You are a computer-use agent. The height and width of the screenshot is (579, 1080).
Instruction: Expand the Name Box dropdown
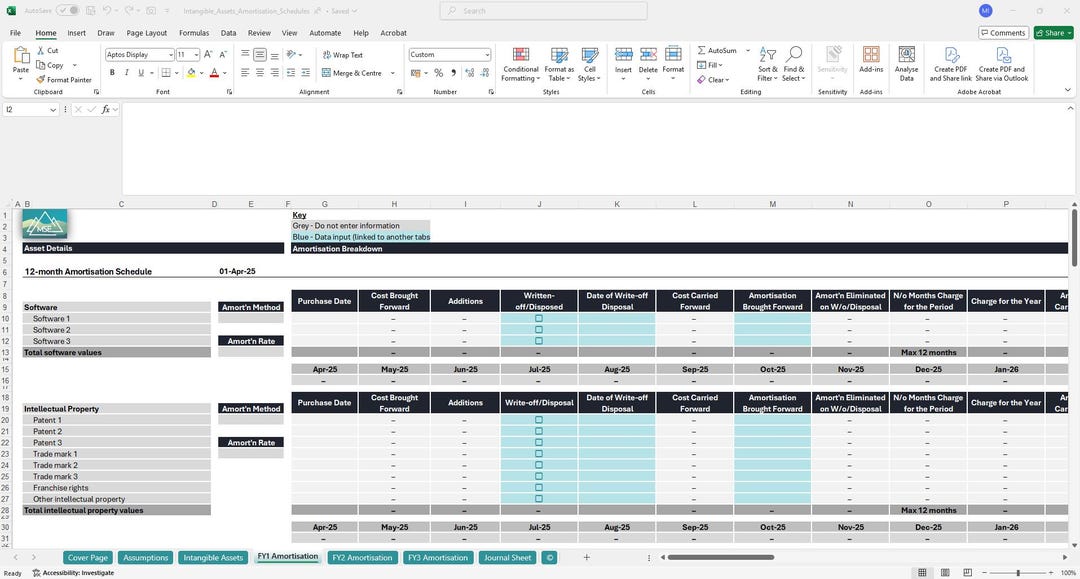click(x=53, y=109)
